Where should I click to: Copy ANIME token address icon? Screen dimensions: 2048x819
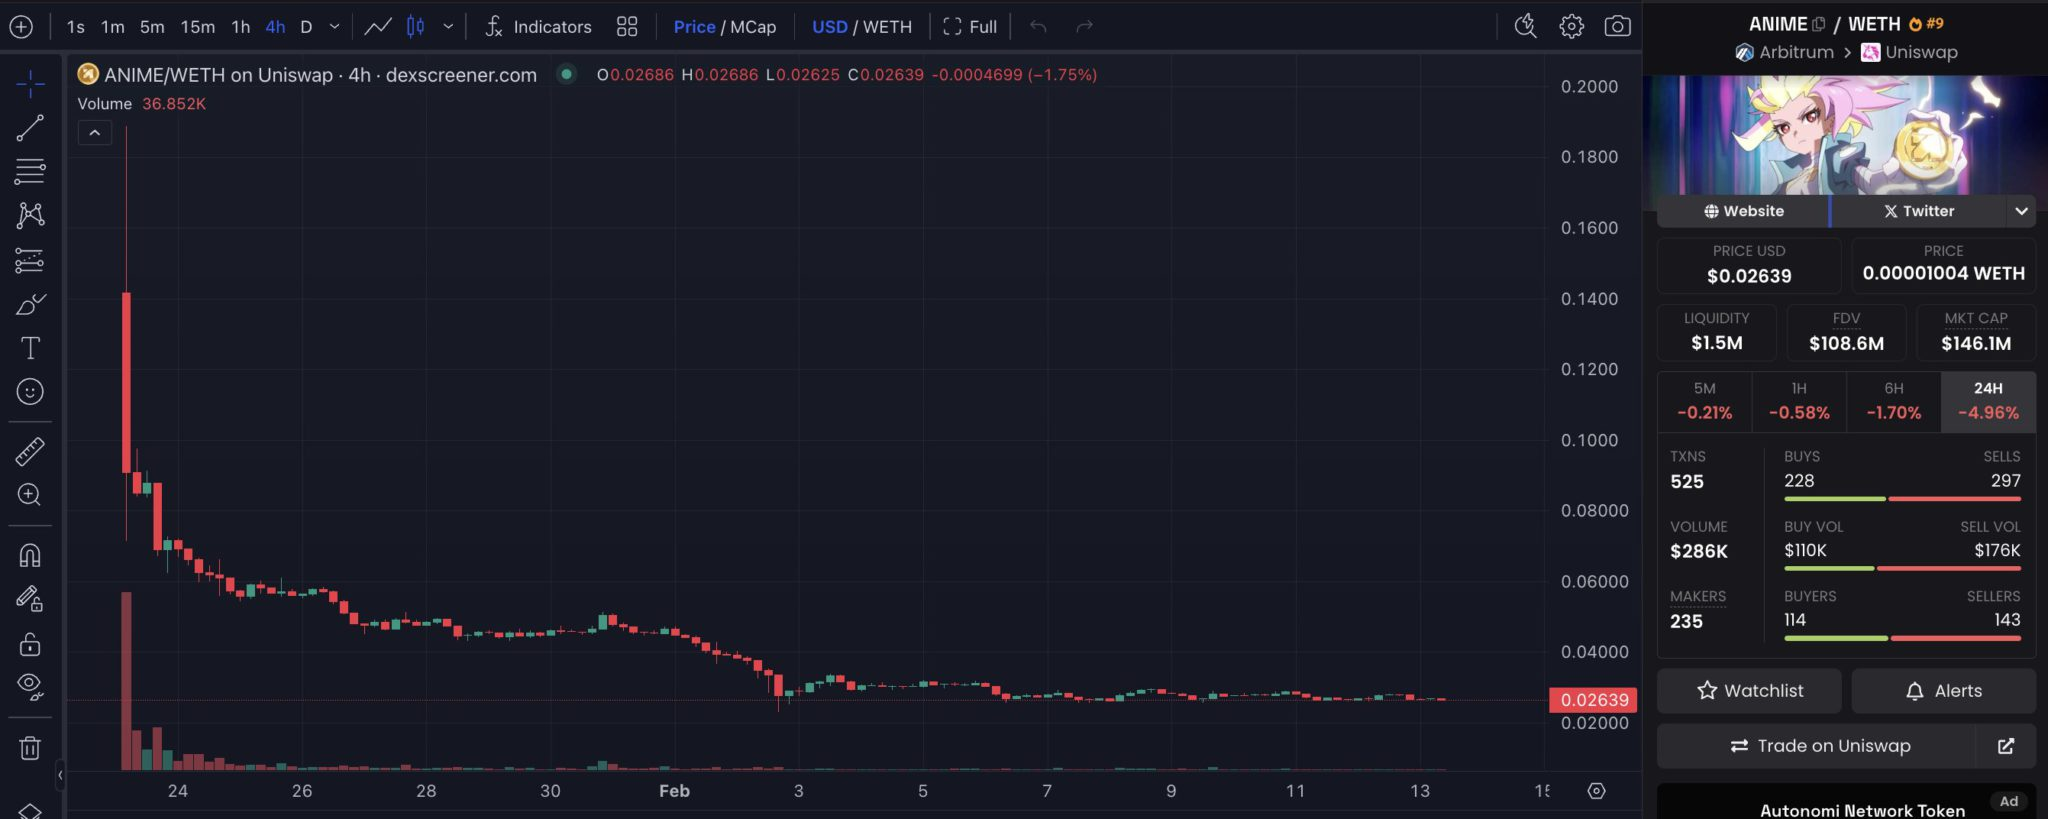pos(1819,24)
